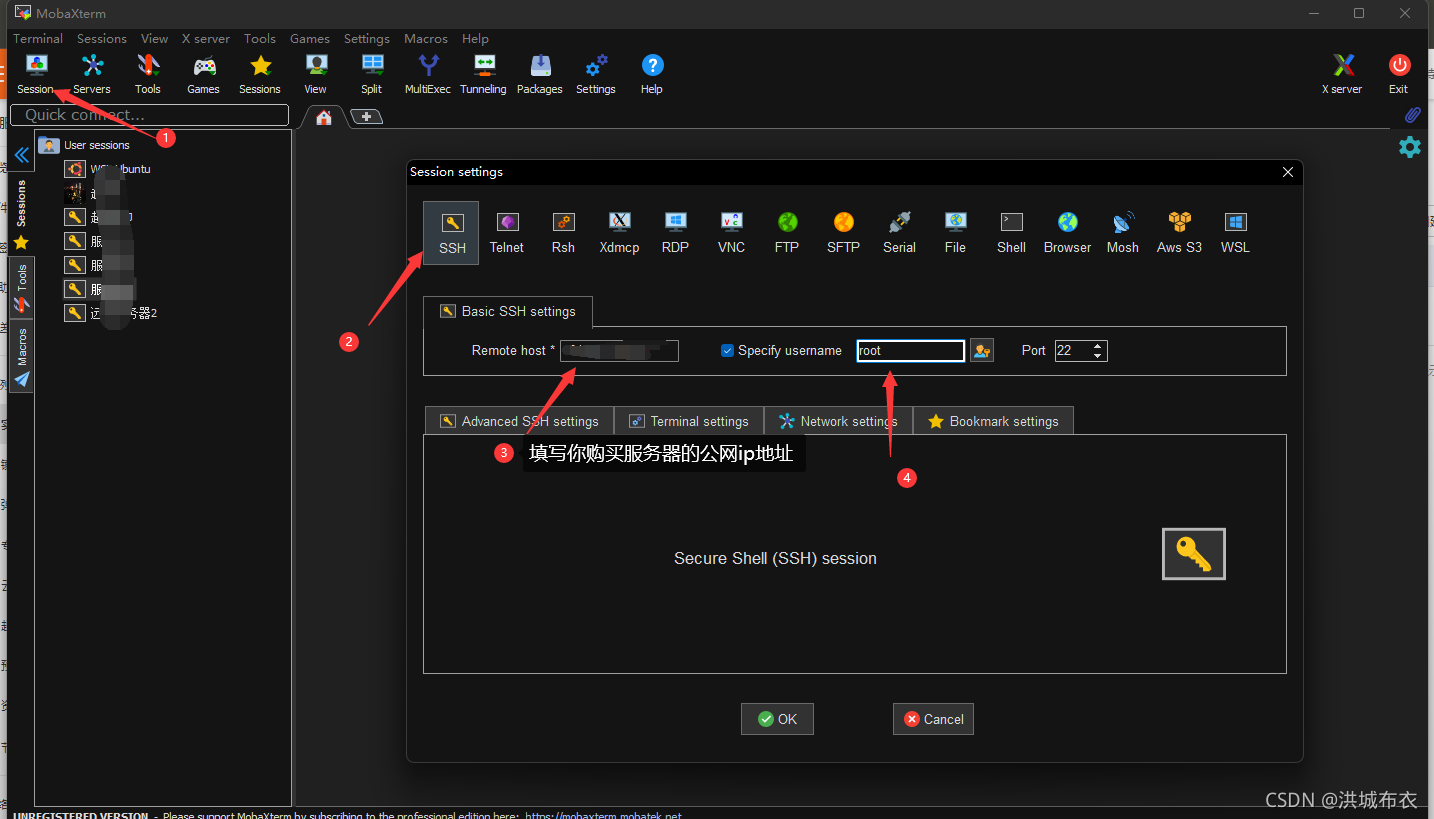The image size is (1434, 819).
Task: Open the Packages toolbar icon
Action: point(540,75)
